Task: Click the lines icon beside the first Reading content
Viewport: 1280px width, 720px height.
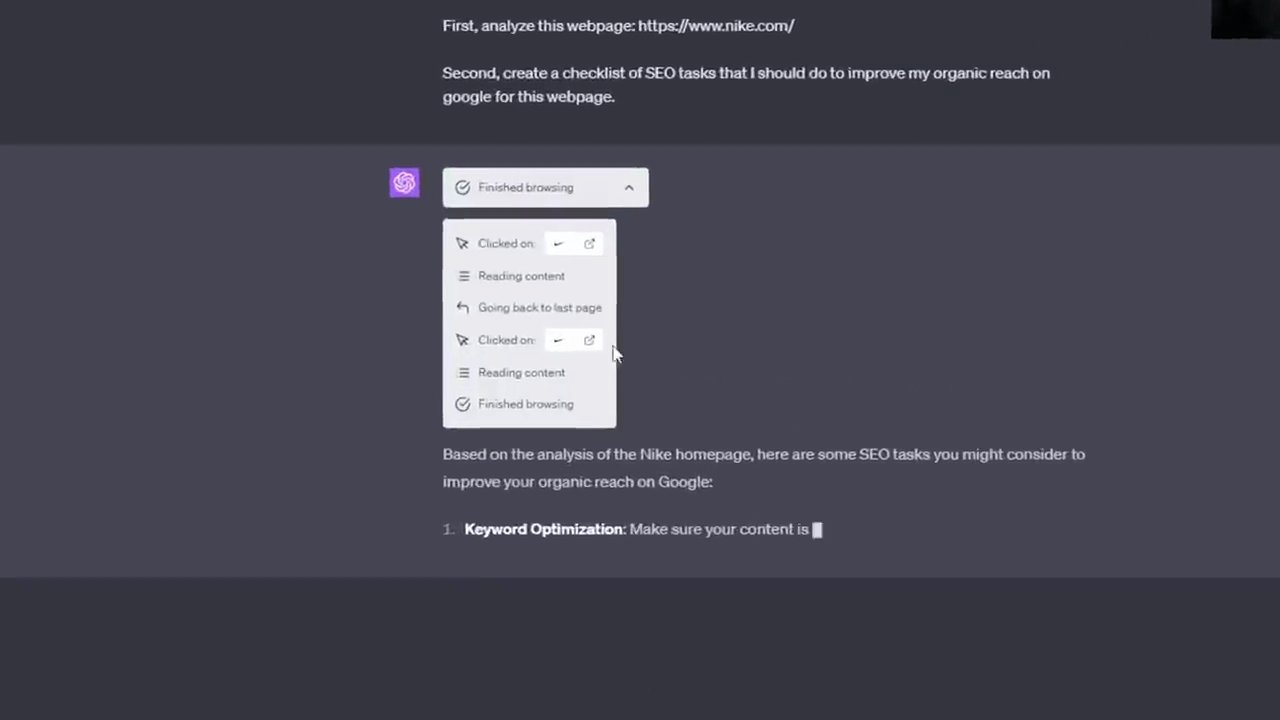Action: [x=463, y=276]
